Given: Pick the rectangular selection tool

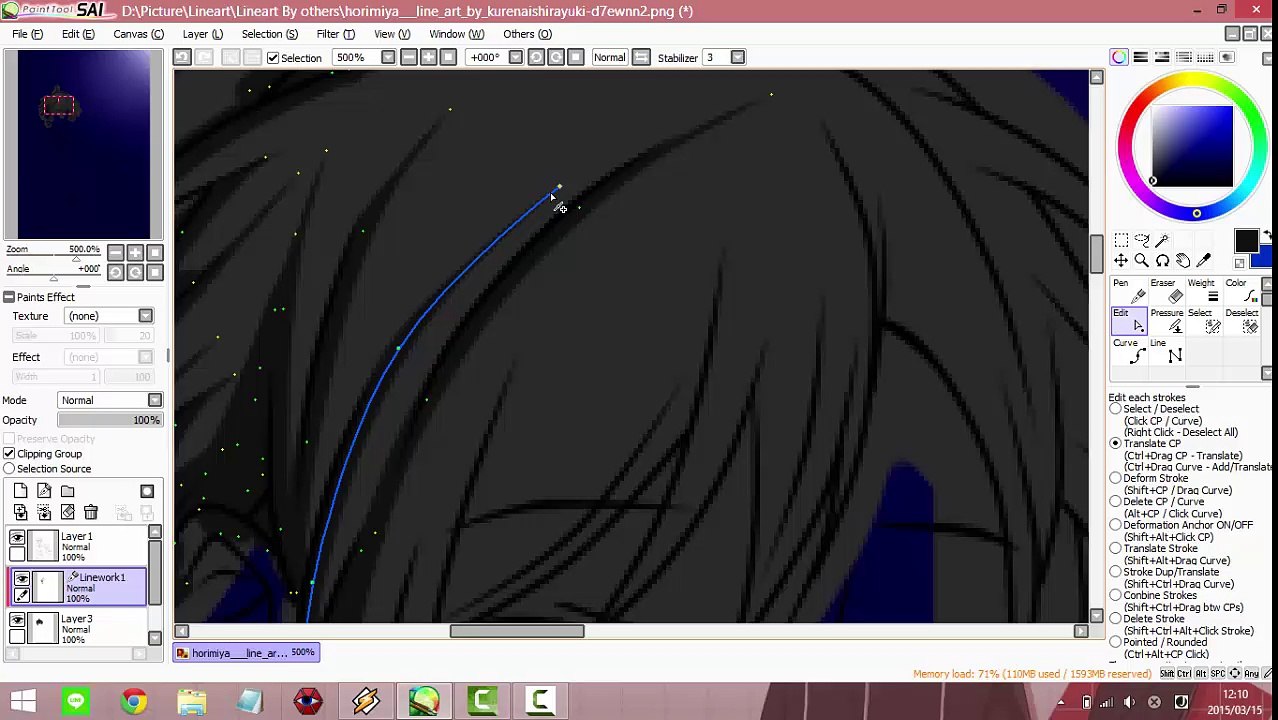Looking at the screenshot, I should point(1121,240).
